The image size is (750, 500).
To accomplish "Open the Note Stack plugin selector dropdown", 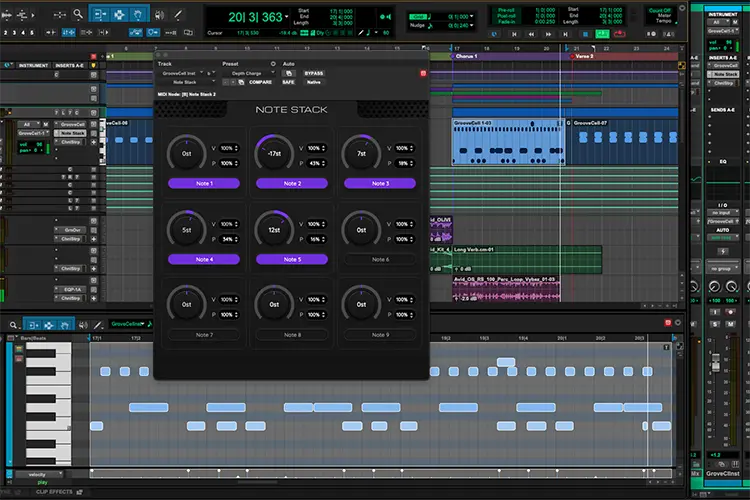I will pyautogui.click(x=188, y=82).
